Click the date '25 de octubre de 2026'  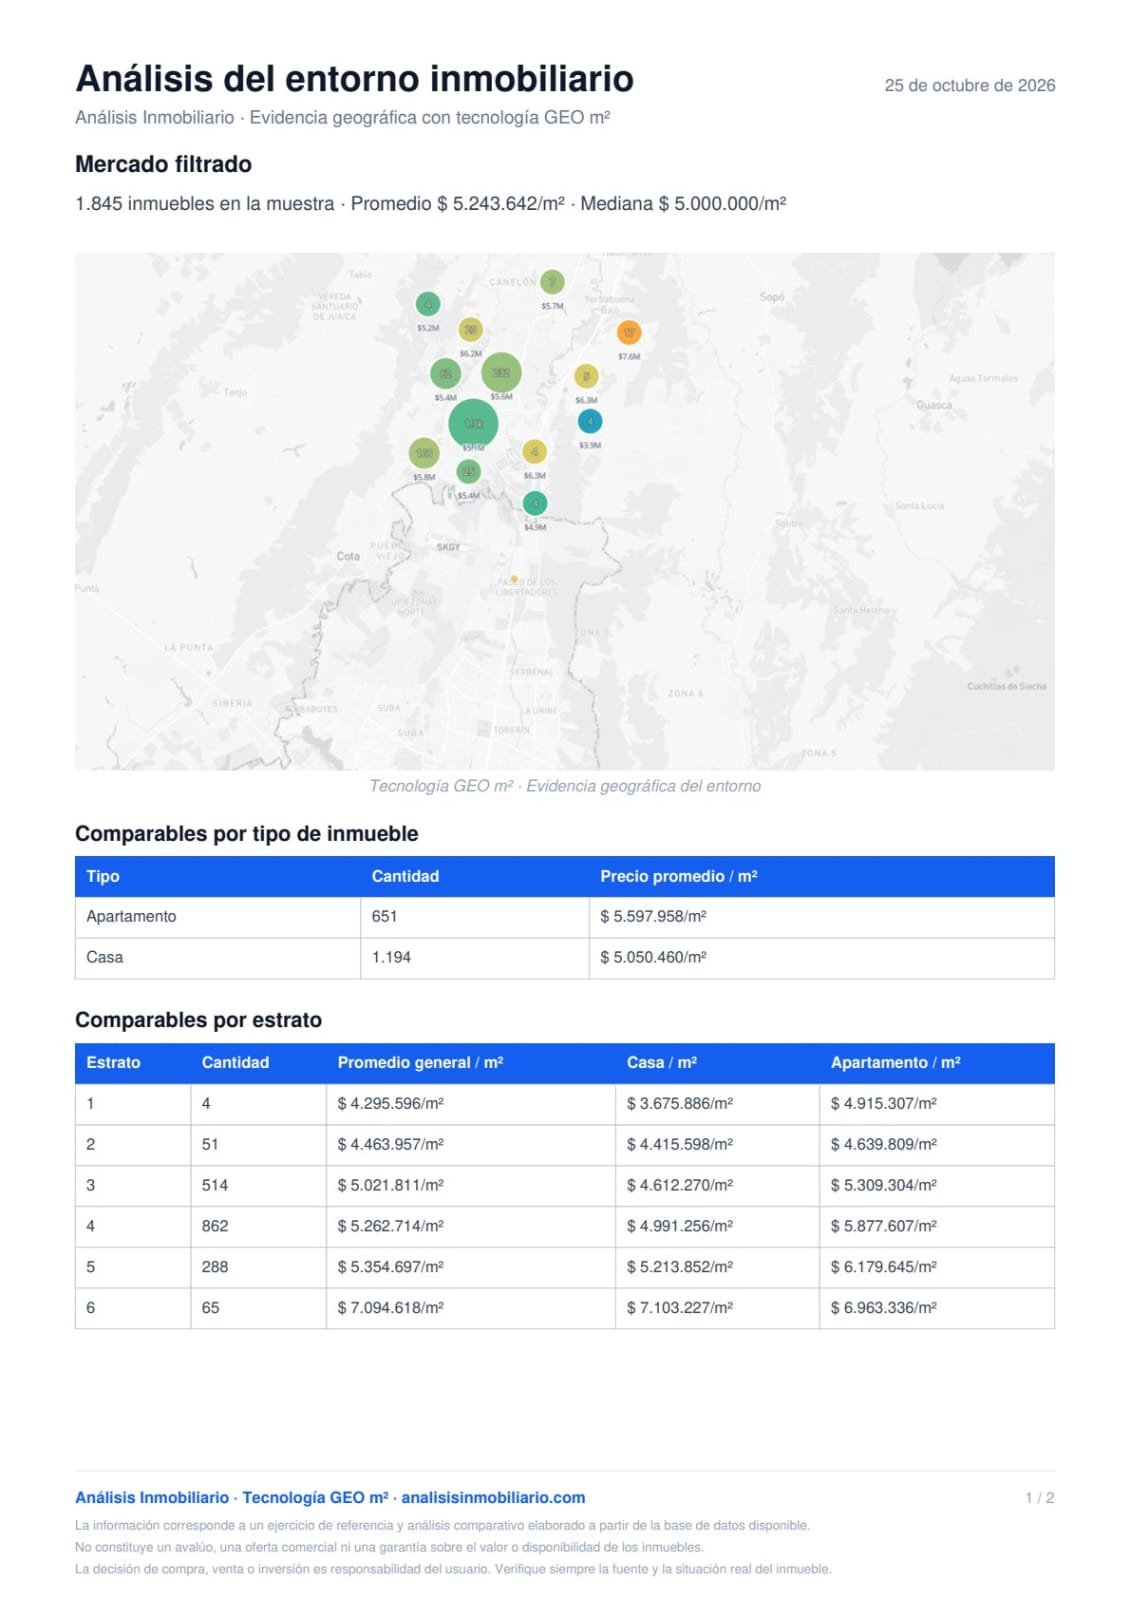tap(970, 85)
